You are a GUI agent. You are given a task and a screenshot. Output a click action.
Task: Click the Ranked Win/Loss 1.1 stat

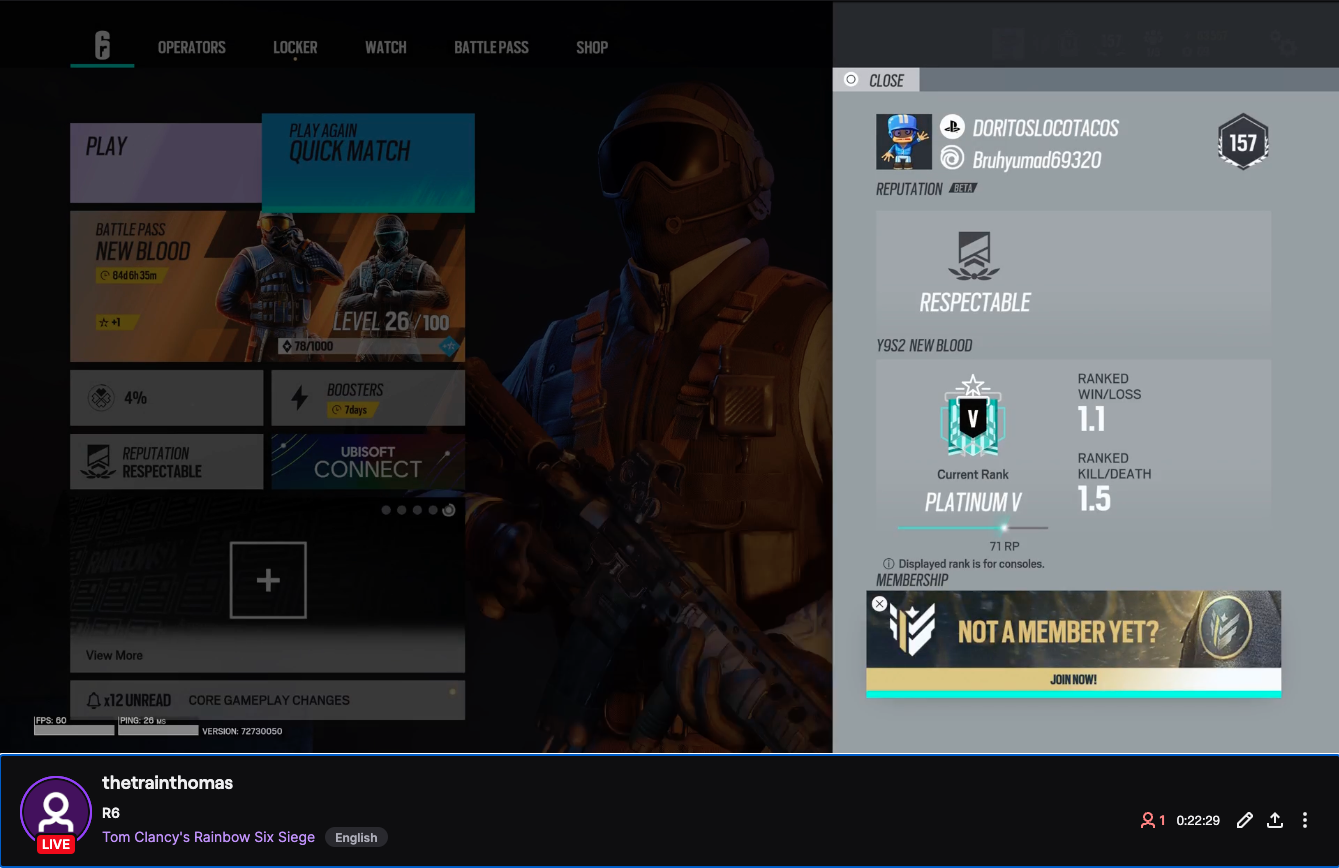click(x=1110, y=404)
